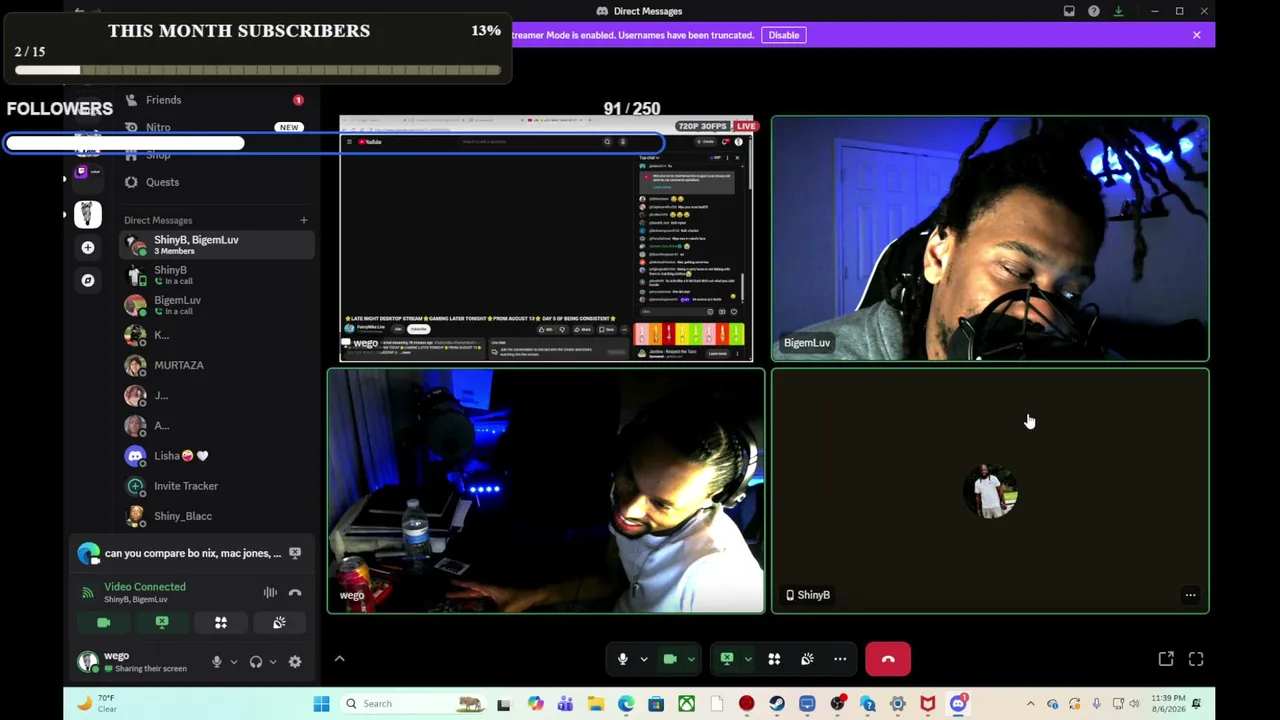Create a new direct message with plus icon
The height and width of the screenshot is (720, 1280).
tap(304, 220)
